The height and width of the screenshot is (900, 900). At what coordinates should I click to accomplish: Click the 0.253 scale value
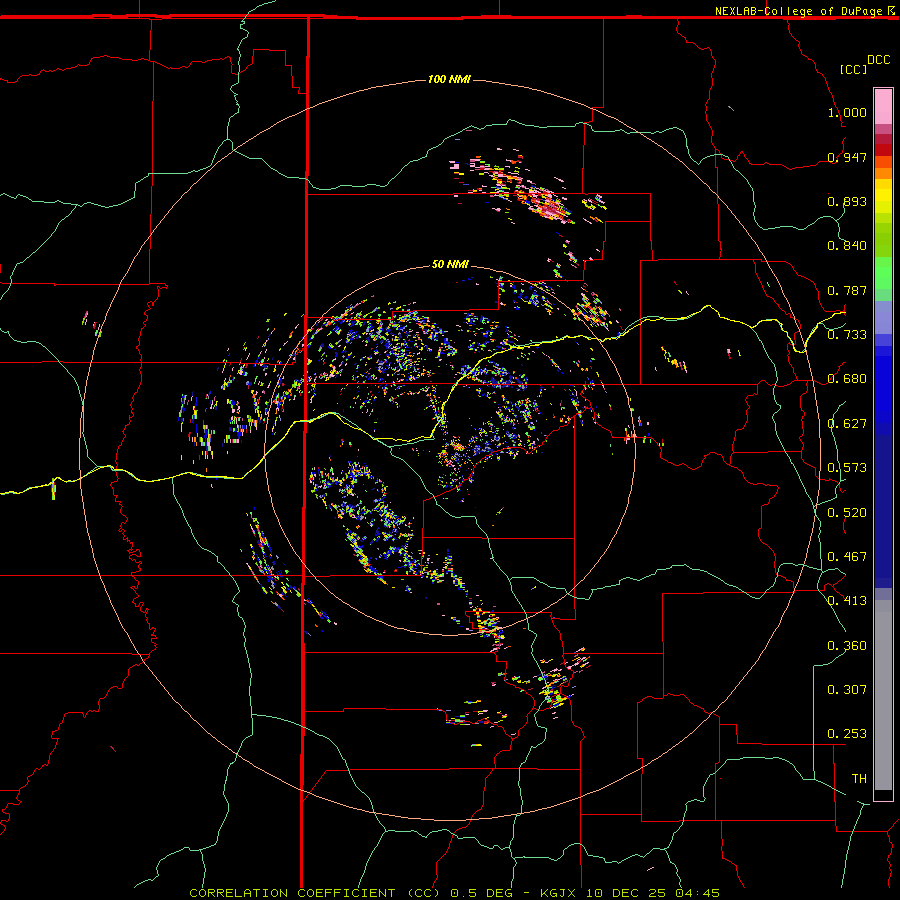[x=847, y=734]
